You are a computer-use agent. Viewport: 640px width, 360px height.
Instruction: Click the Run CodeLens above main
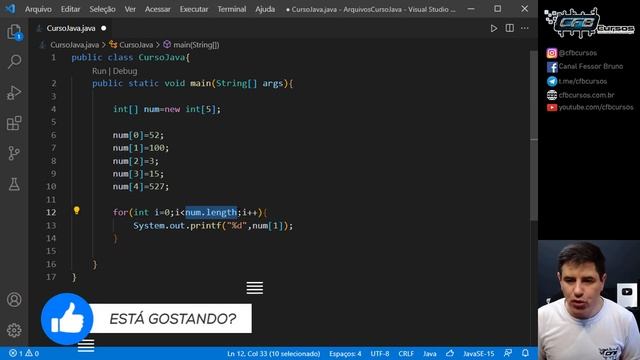click(99, 71)
